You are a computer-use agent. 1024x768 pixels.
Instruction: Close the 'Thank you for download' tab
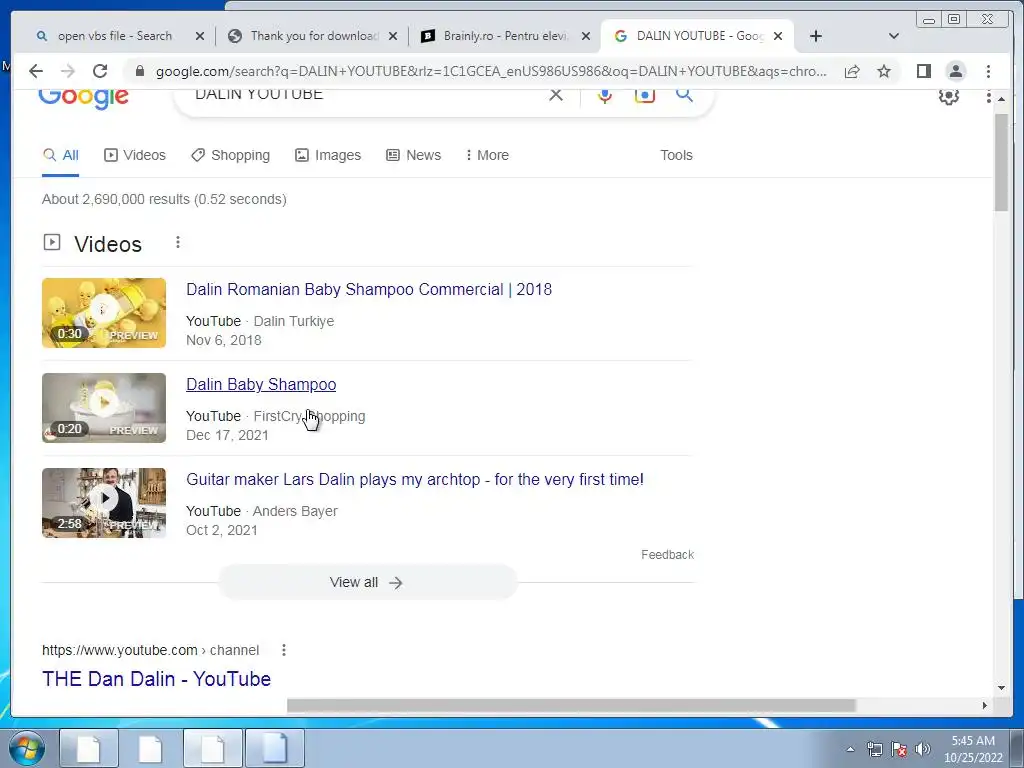392,36
